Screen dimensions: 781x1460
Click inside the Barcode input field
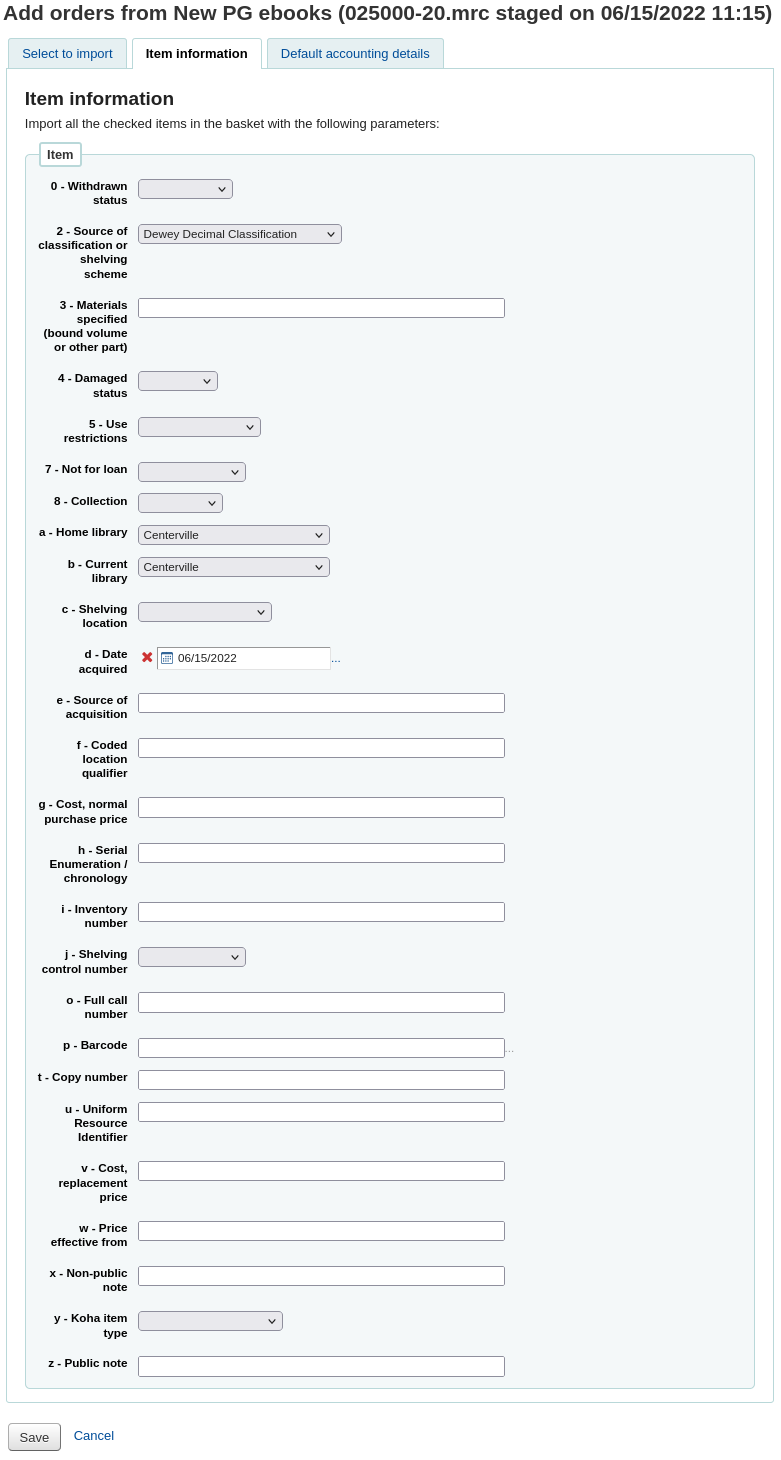click(321, 1047)
